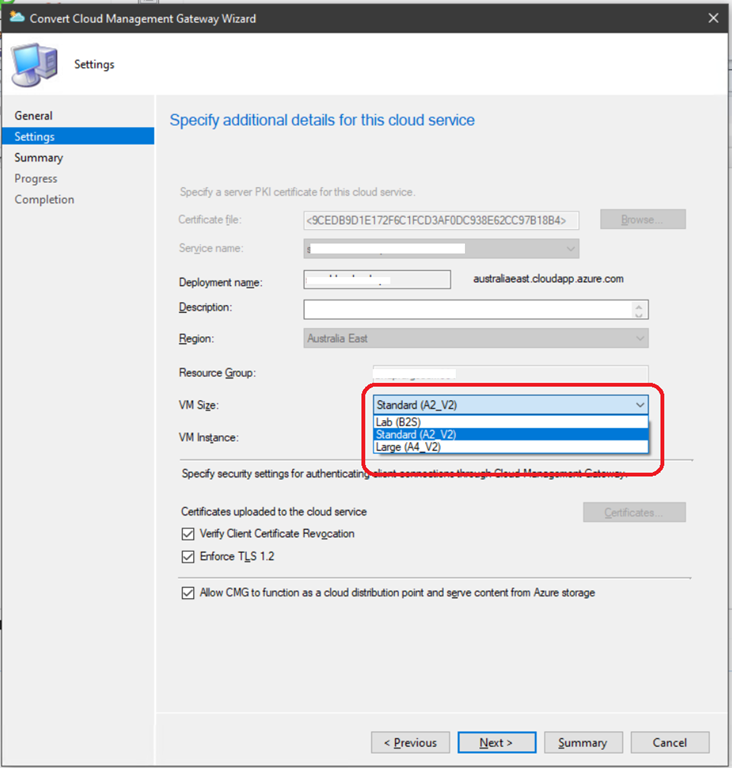Close the Convert Cloud Management Gateway Wizard
This screenshot has height=768, width=732.
tap(711, 17)
